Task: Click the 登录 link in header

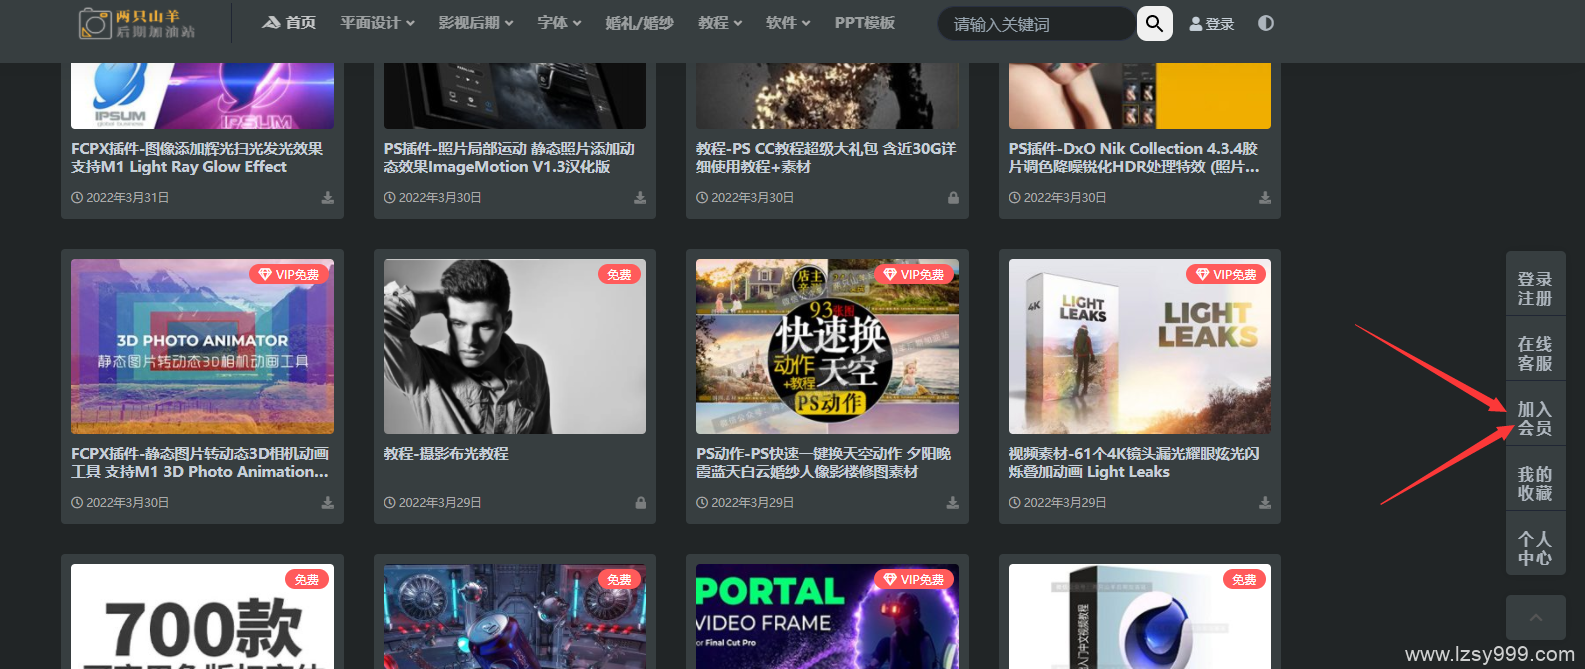Action: (1212, 24)
